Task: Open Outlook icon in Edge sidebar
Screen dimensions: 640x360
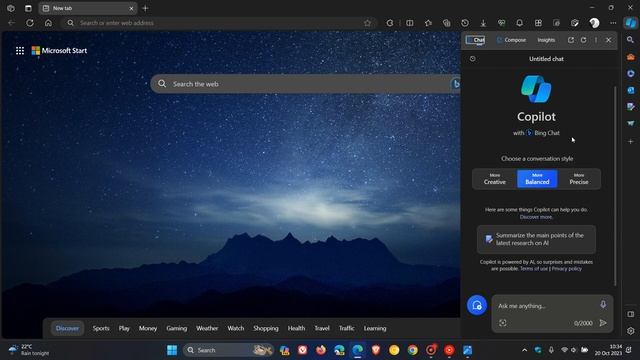Action: click(x=631, y=90)
